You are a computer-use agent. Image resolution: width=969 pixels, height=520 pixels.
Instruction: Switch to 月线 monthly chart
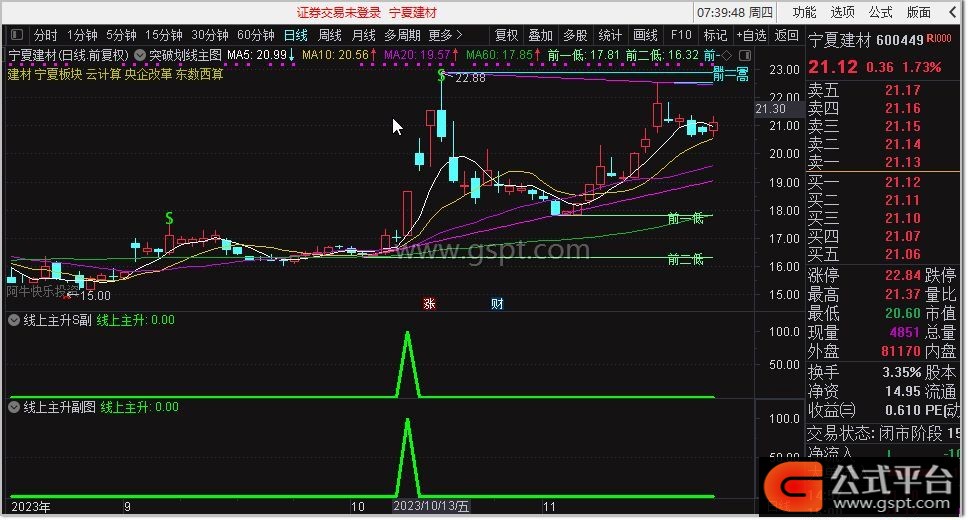coord(363,35)
